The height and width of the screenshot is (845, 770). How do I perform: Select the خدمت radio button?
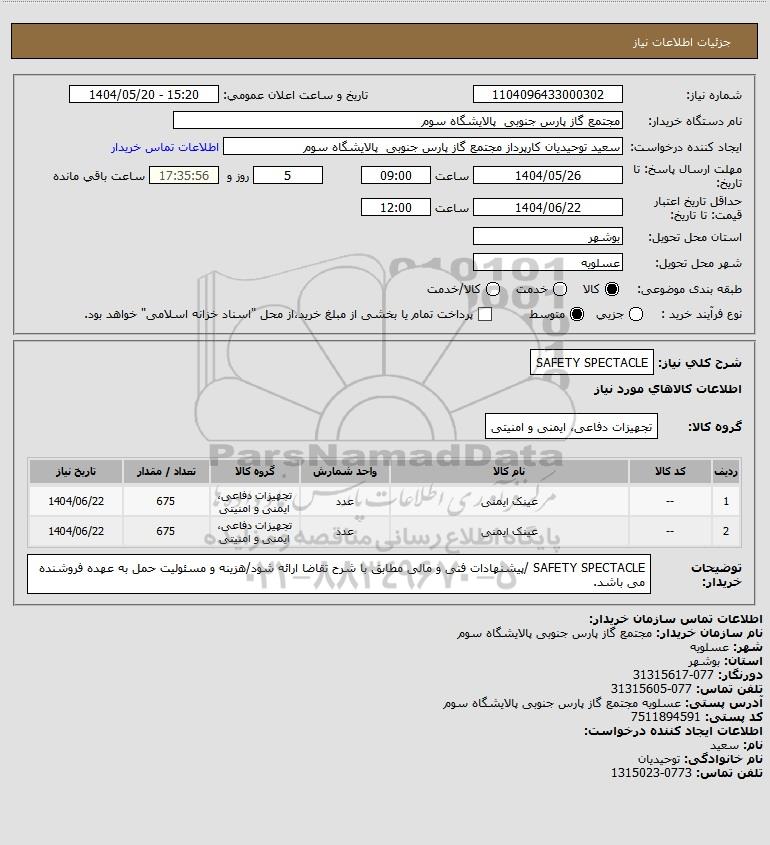(x=560, y=289)
